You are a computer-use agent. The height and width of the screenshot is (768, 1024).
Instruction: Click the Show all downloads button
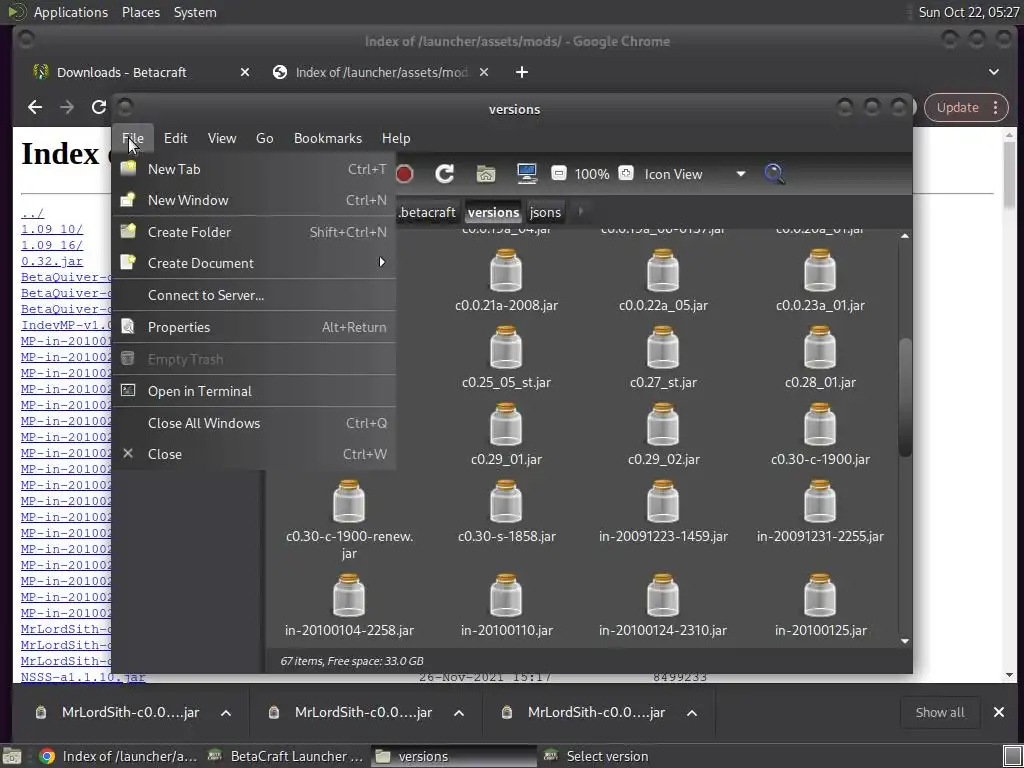pos(939,712)
